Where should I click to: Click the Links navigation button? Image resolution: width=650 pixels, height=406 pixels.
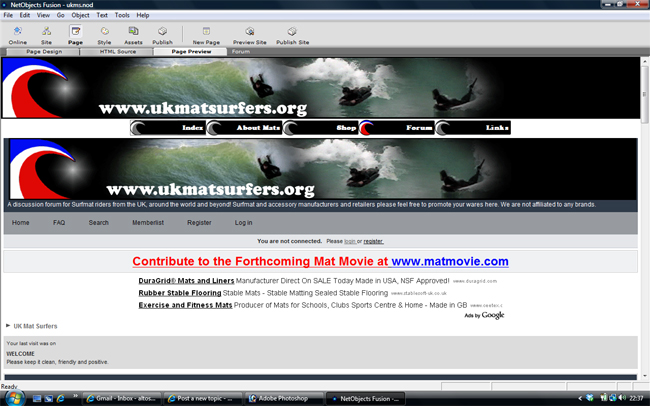pos(473,128)
